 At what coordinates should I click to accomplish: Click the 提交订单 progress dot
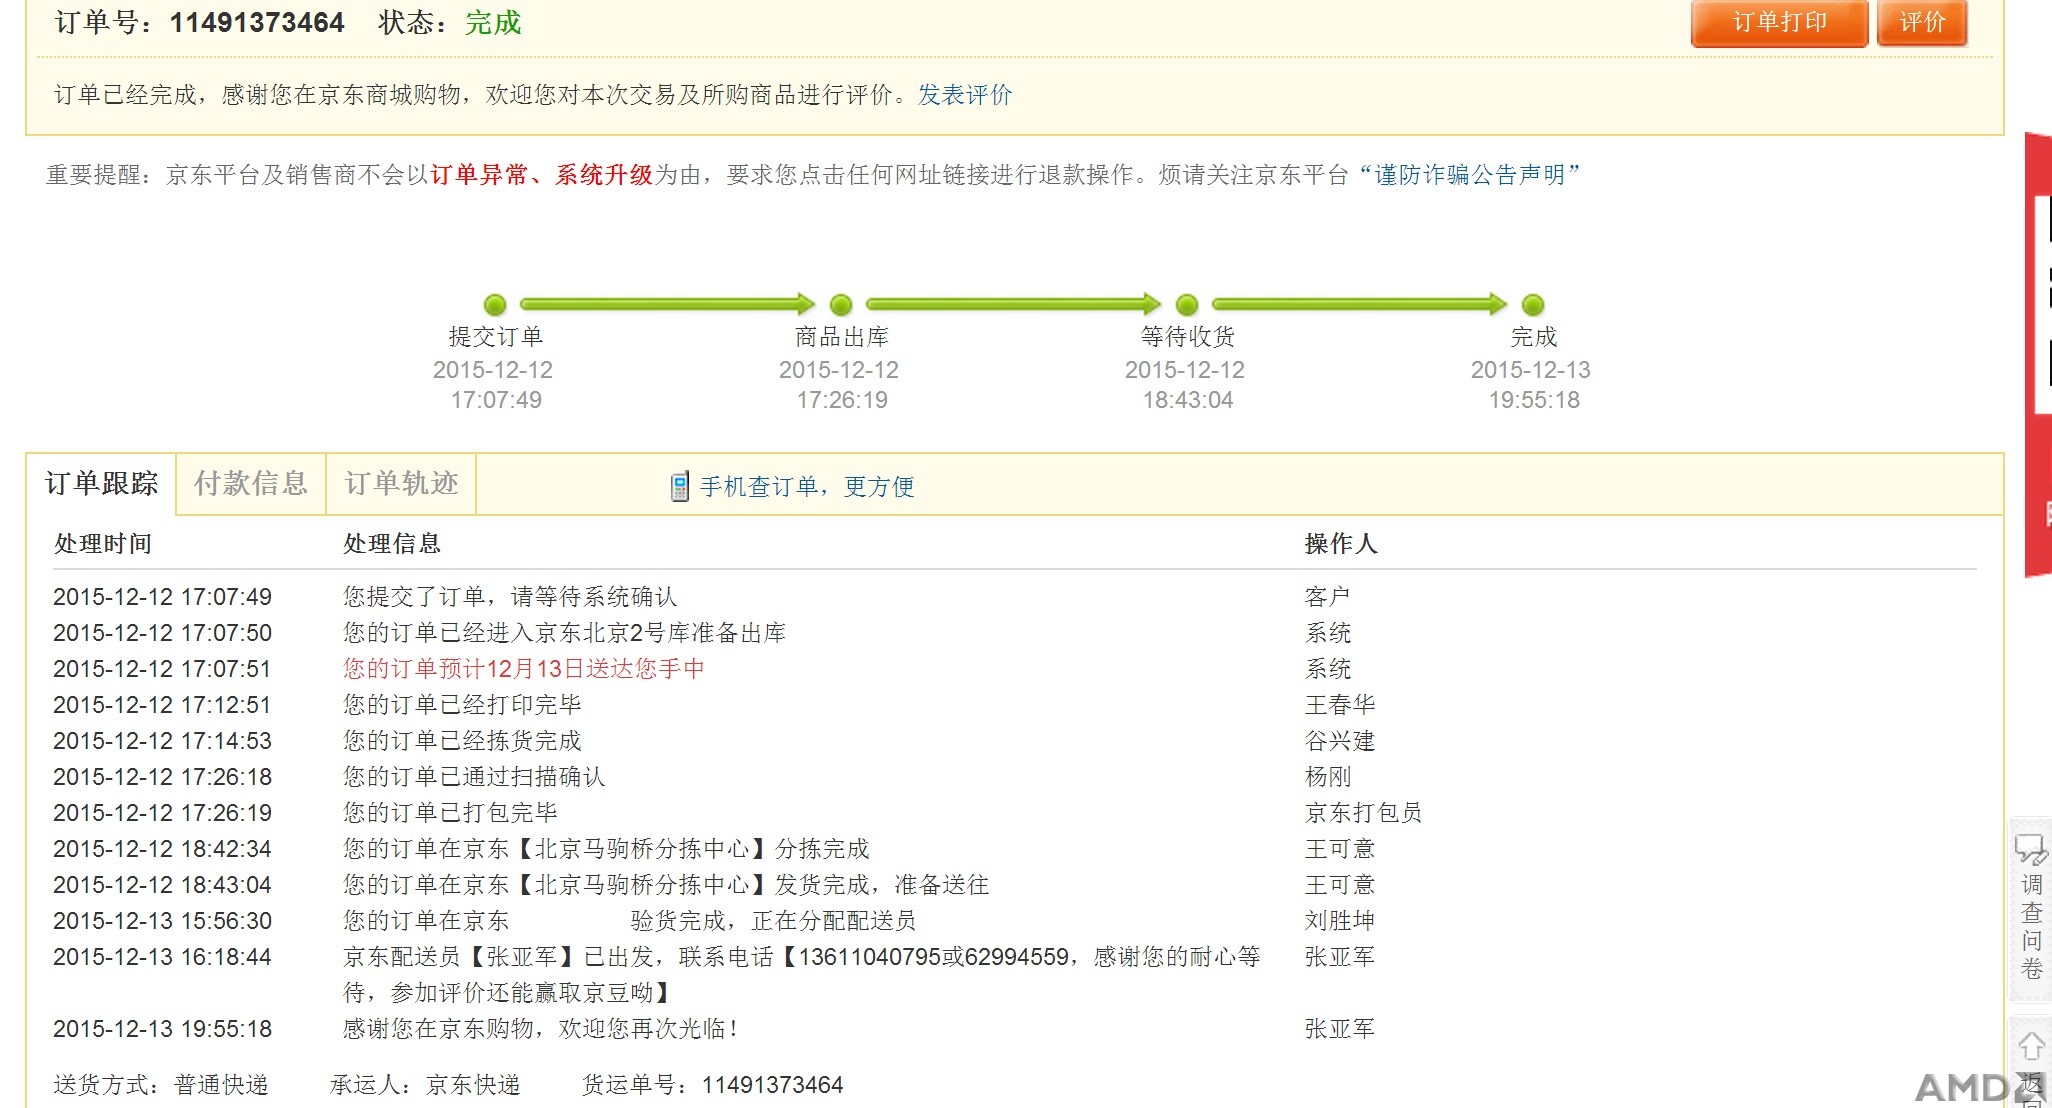pos(495,305)
